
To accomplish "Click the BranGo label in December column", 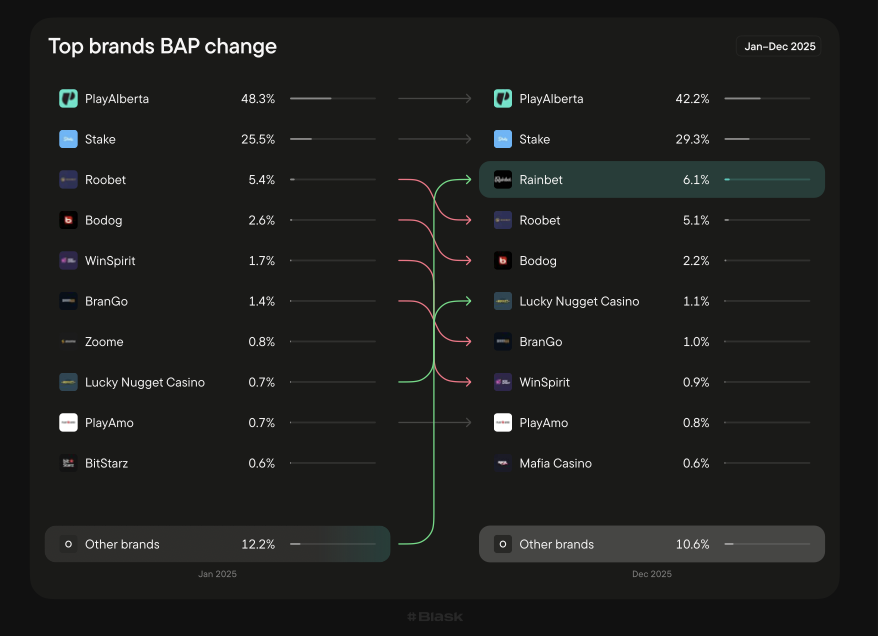I will point(540,342).
